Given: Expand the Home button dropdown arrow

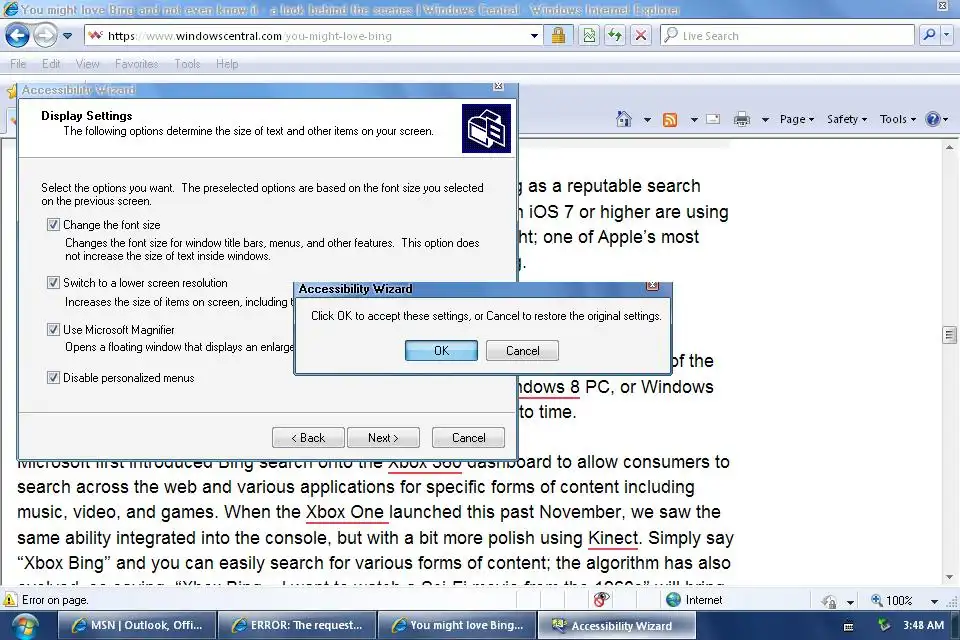Looking at the screenshot, I should coord(647,119).
